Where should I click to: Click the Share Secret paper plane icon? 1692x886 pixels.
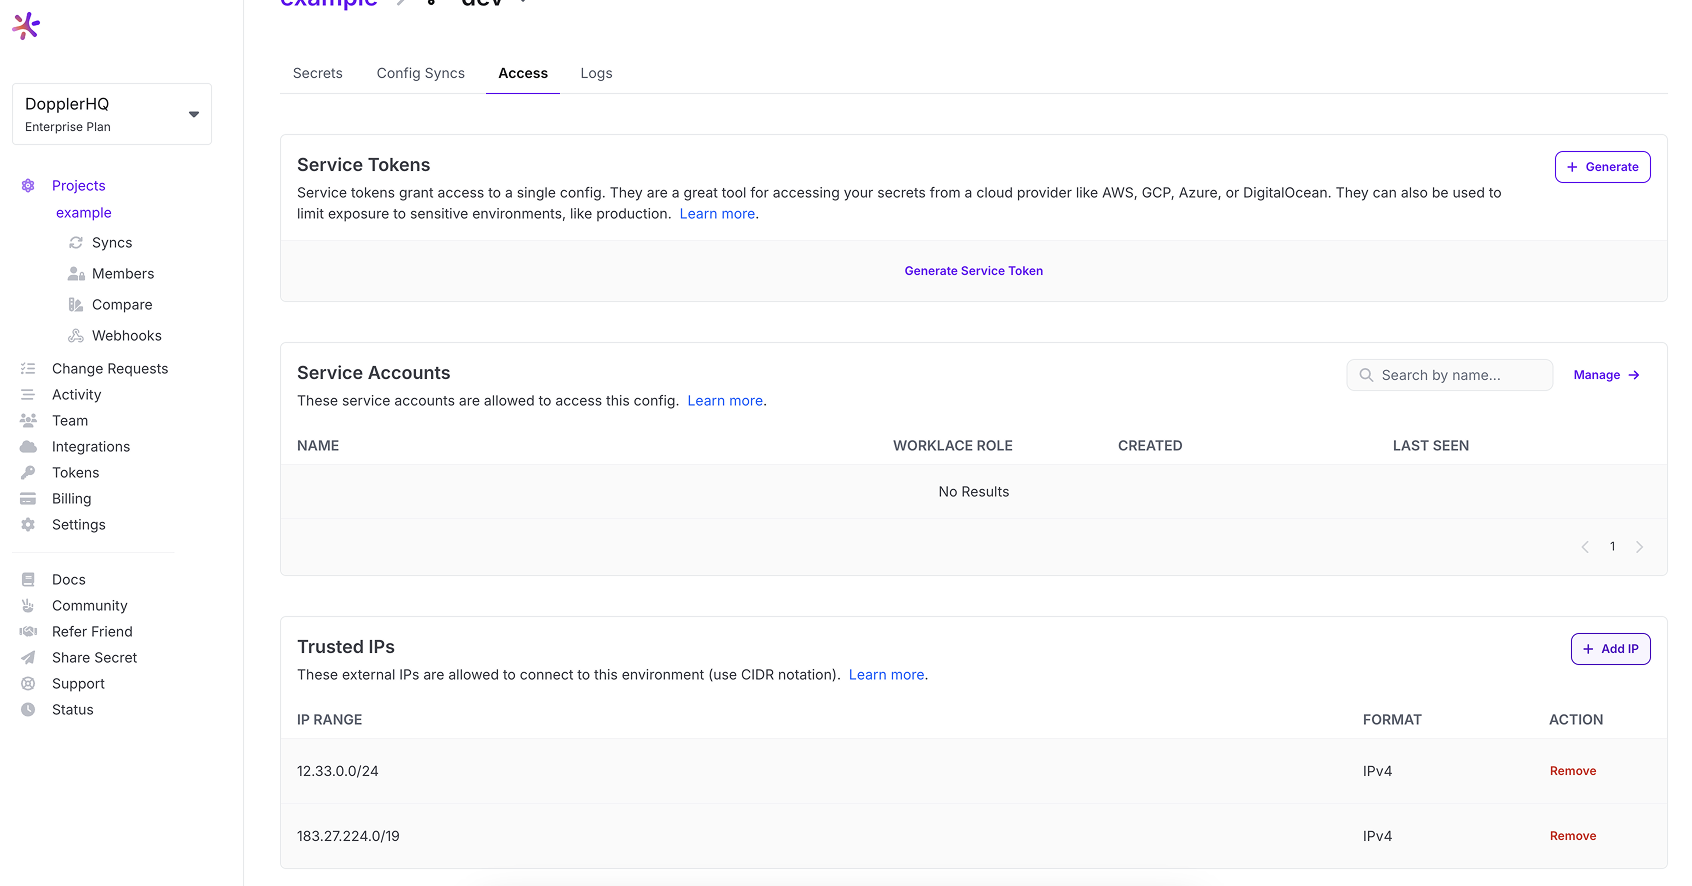28,658
